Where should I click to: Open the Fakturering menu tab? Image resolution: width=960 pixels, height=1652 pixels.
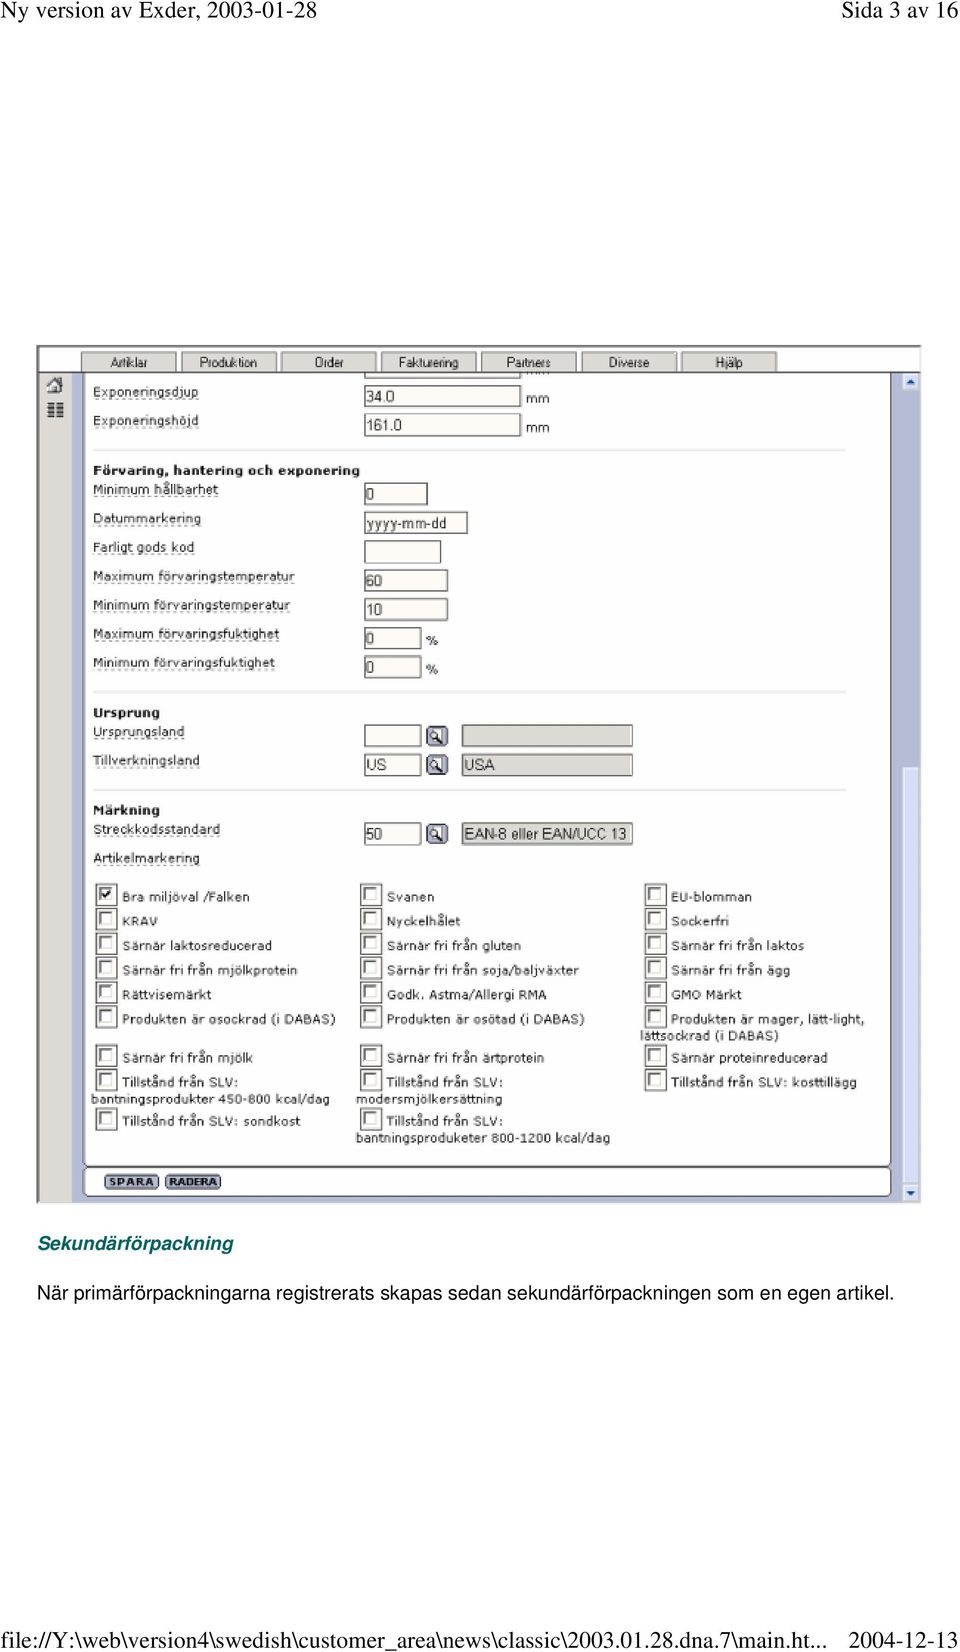point(428,362)
